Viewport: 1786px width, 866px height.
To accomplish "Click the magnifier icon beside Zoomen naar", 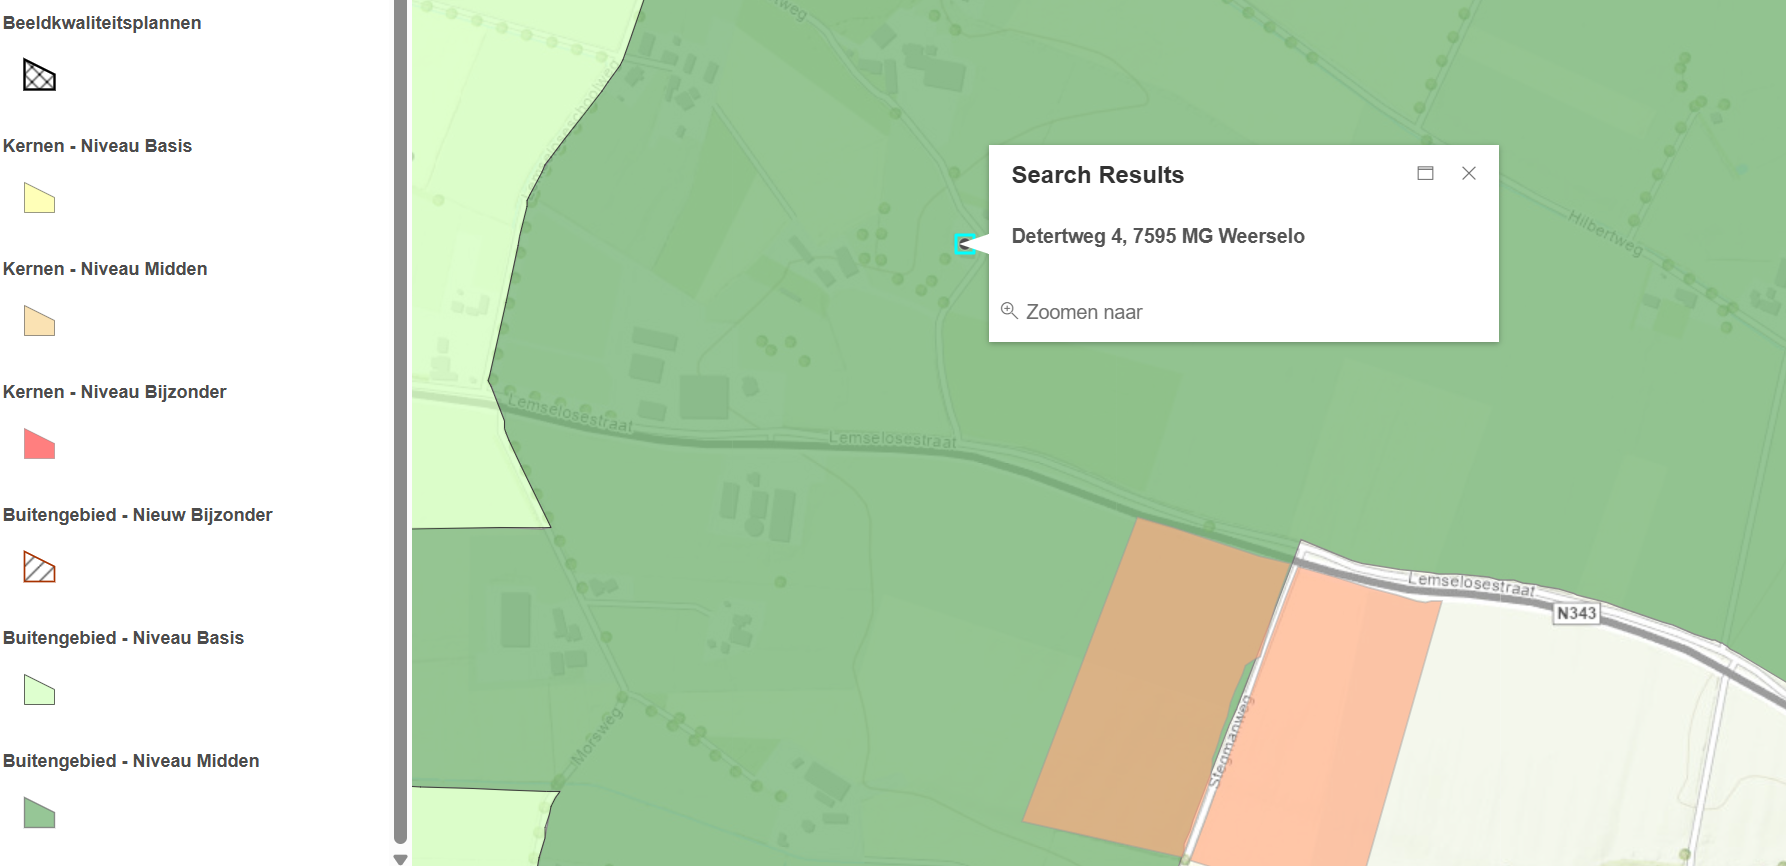I will click(x=1009, y=311).
